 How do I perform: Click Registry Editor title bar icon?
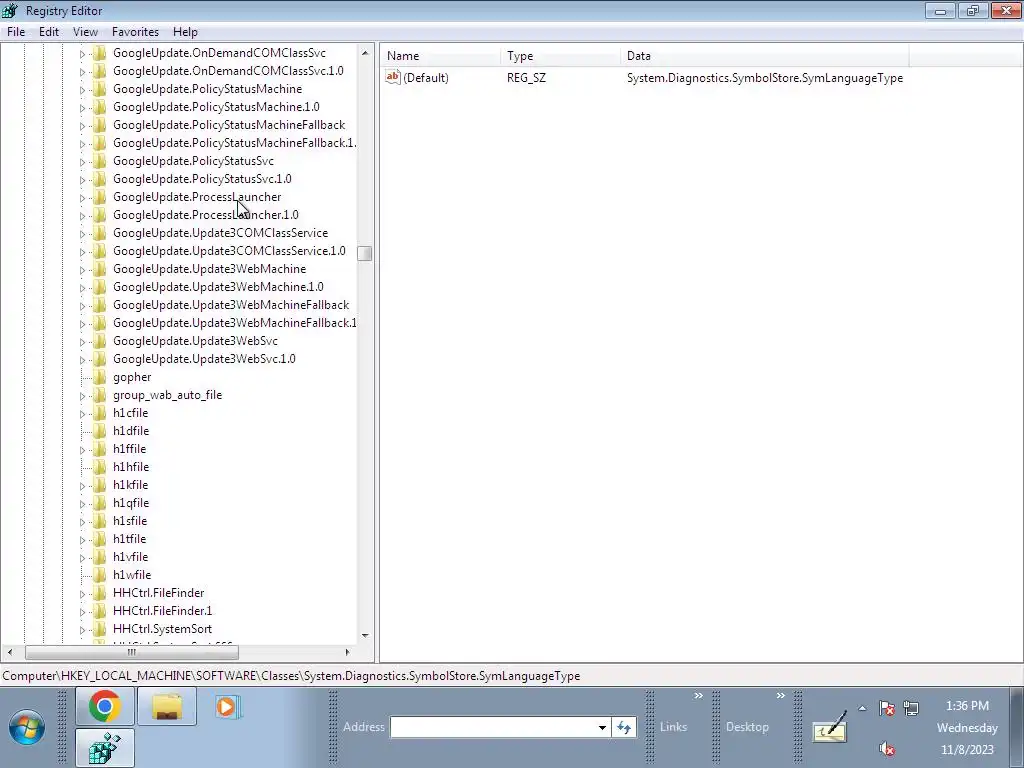pos(10,10)
